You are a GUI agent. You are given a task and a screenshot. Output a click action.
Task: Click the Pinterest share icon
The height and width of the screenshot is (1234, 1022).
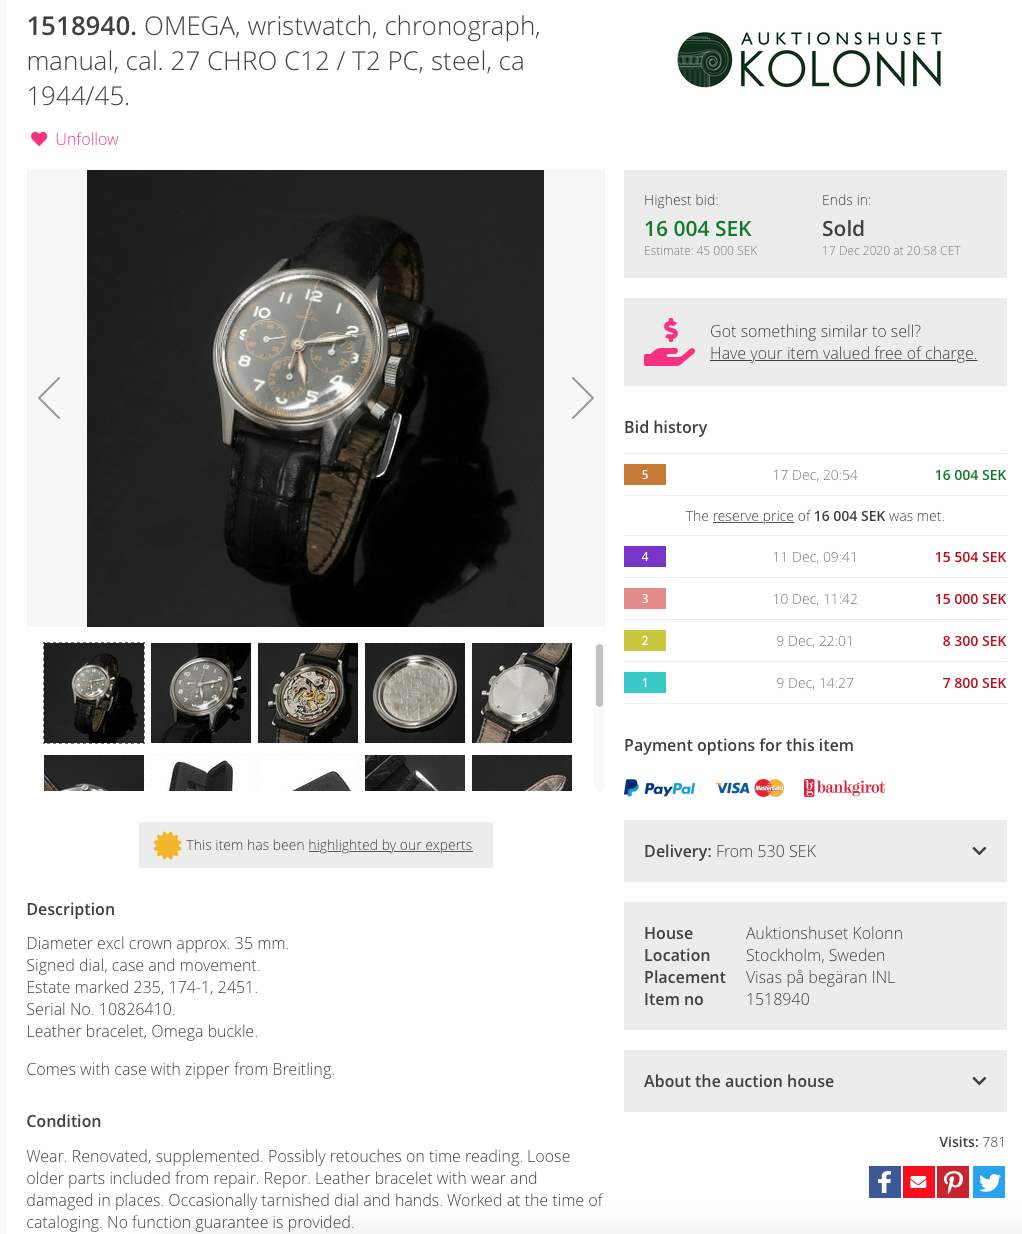(x=953, y=1182)
